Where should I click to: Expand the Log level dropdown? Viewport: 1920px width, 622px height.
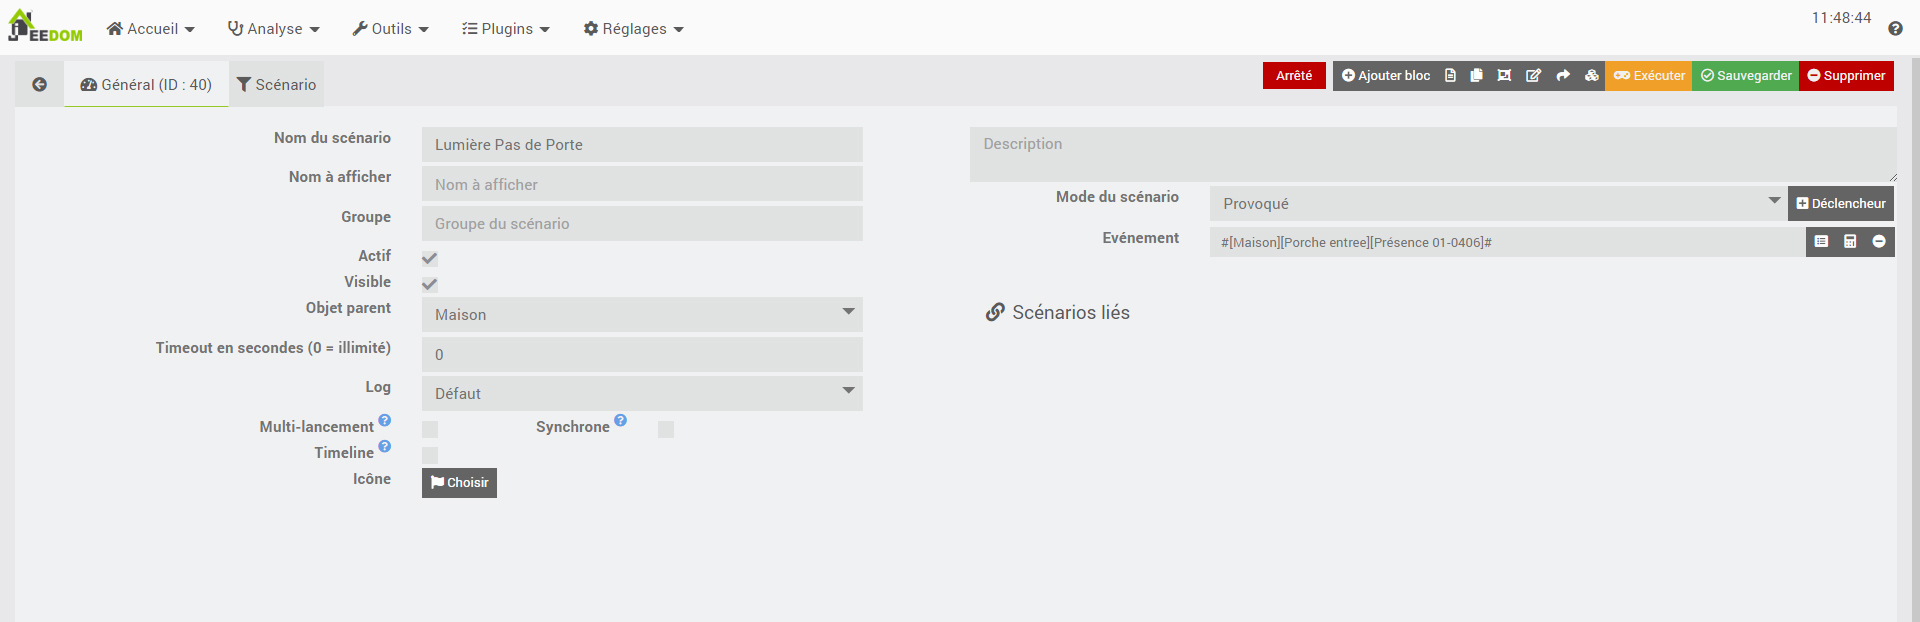[x=642, y=394]
